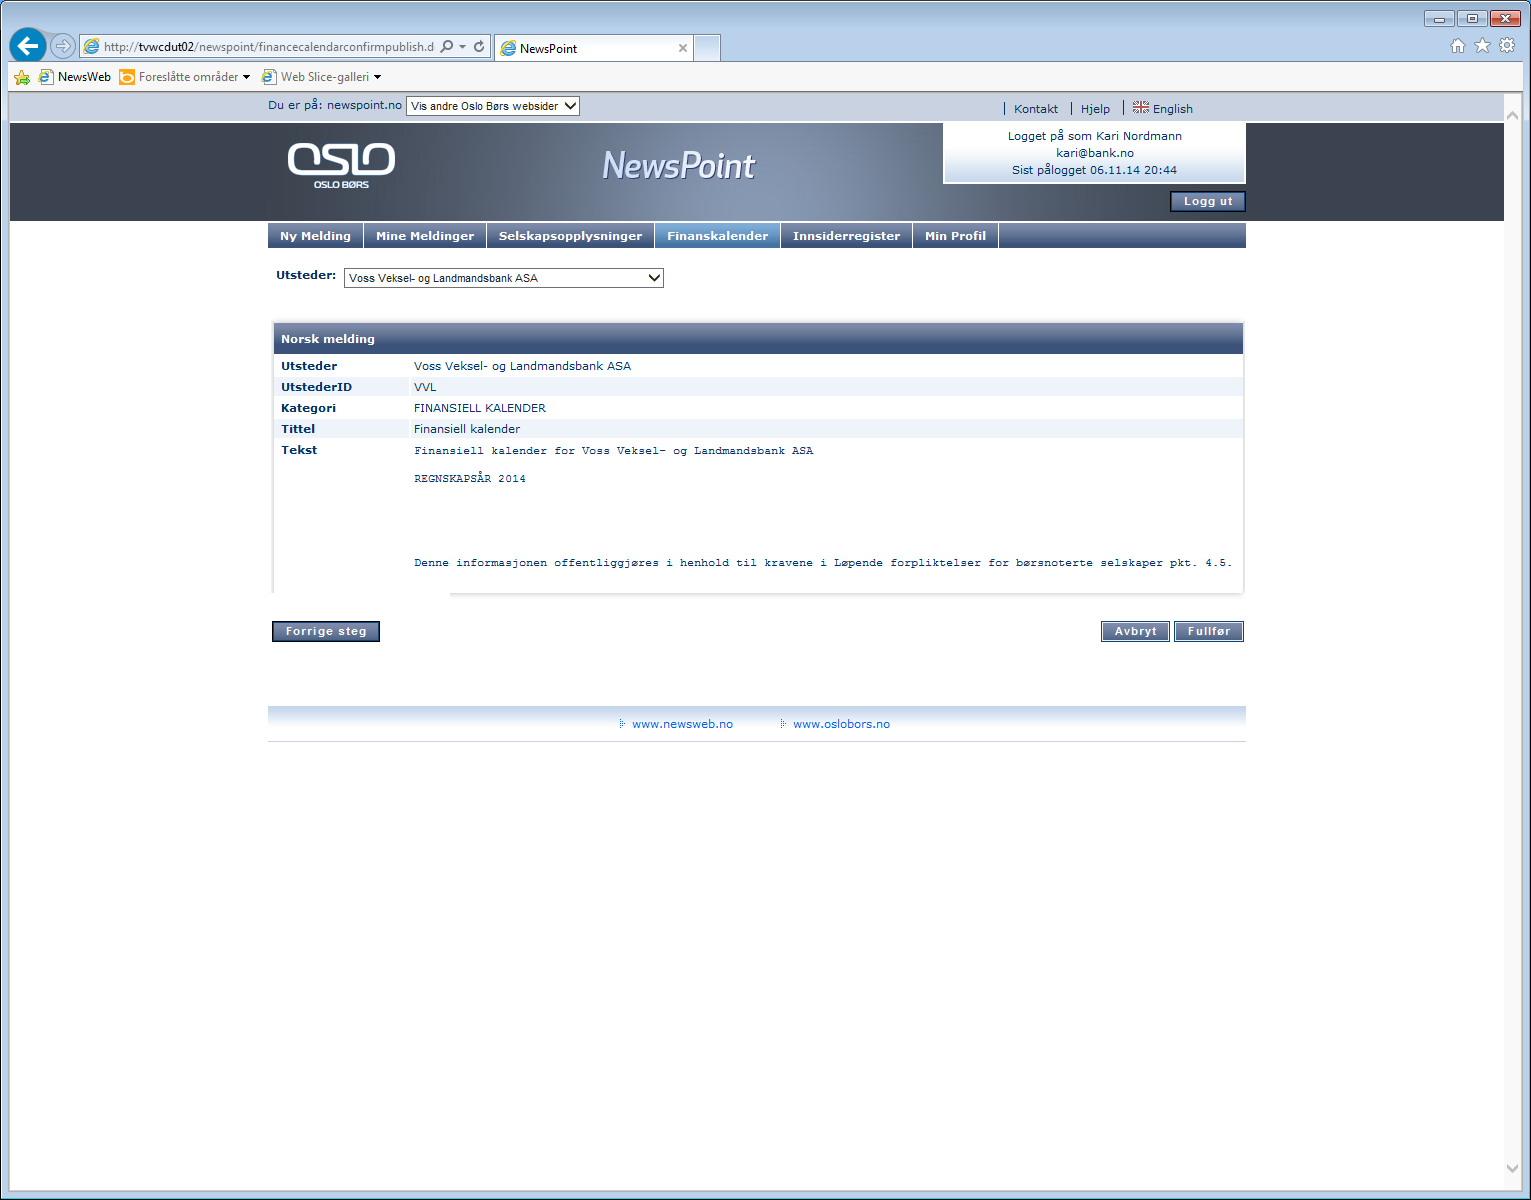Open address bar autocomplete dropdown arrow
This screenshot has width=1531, height=1200.
point(463,47)
